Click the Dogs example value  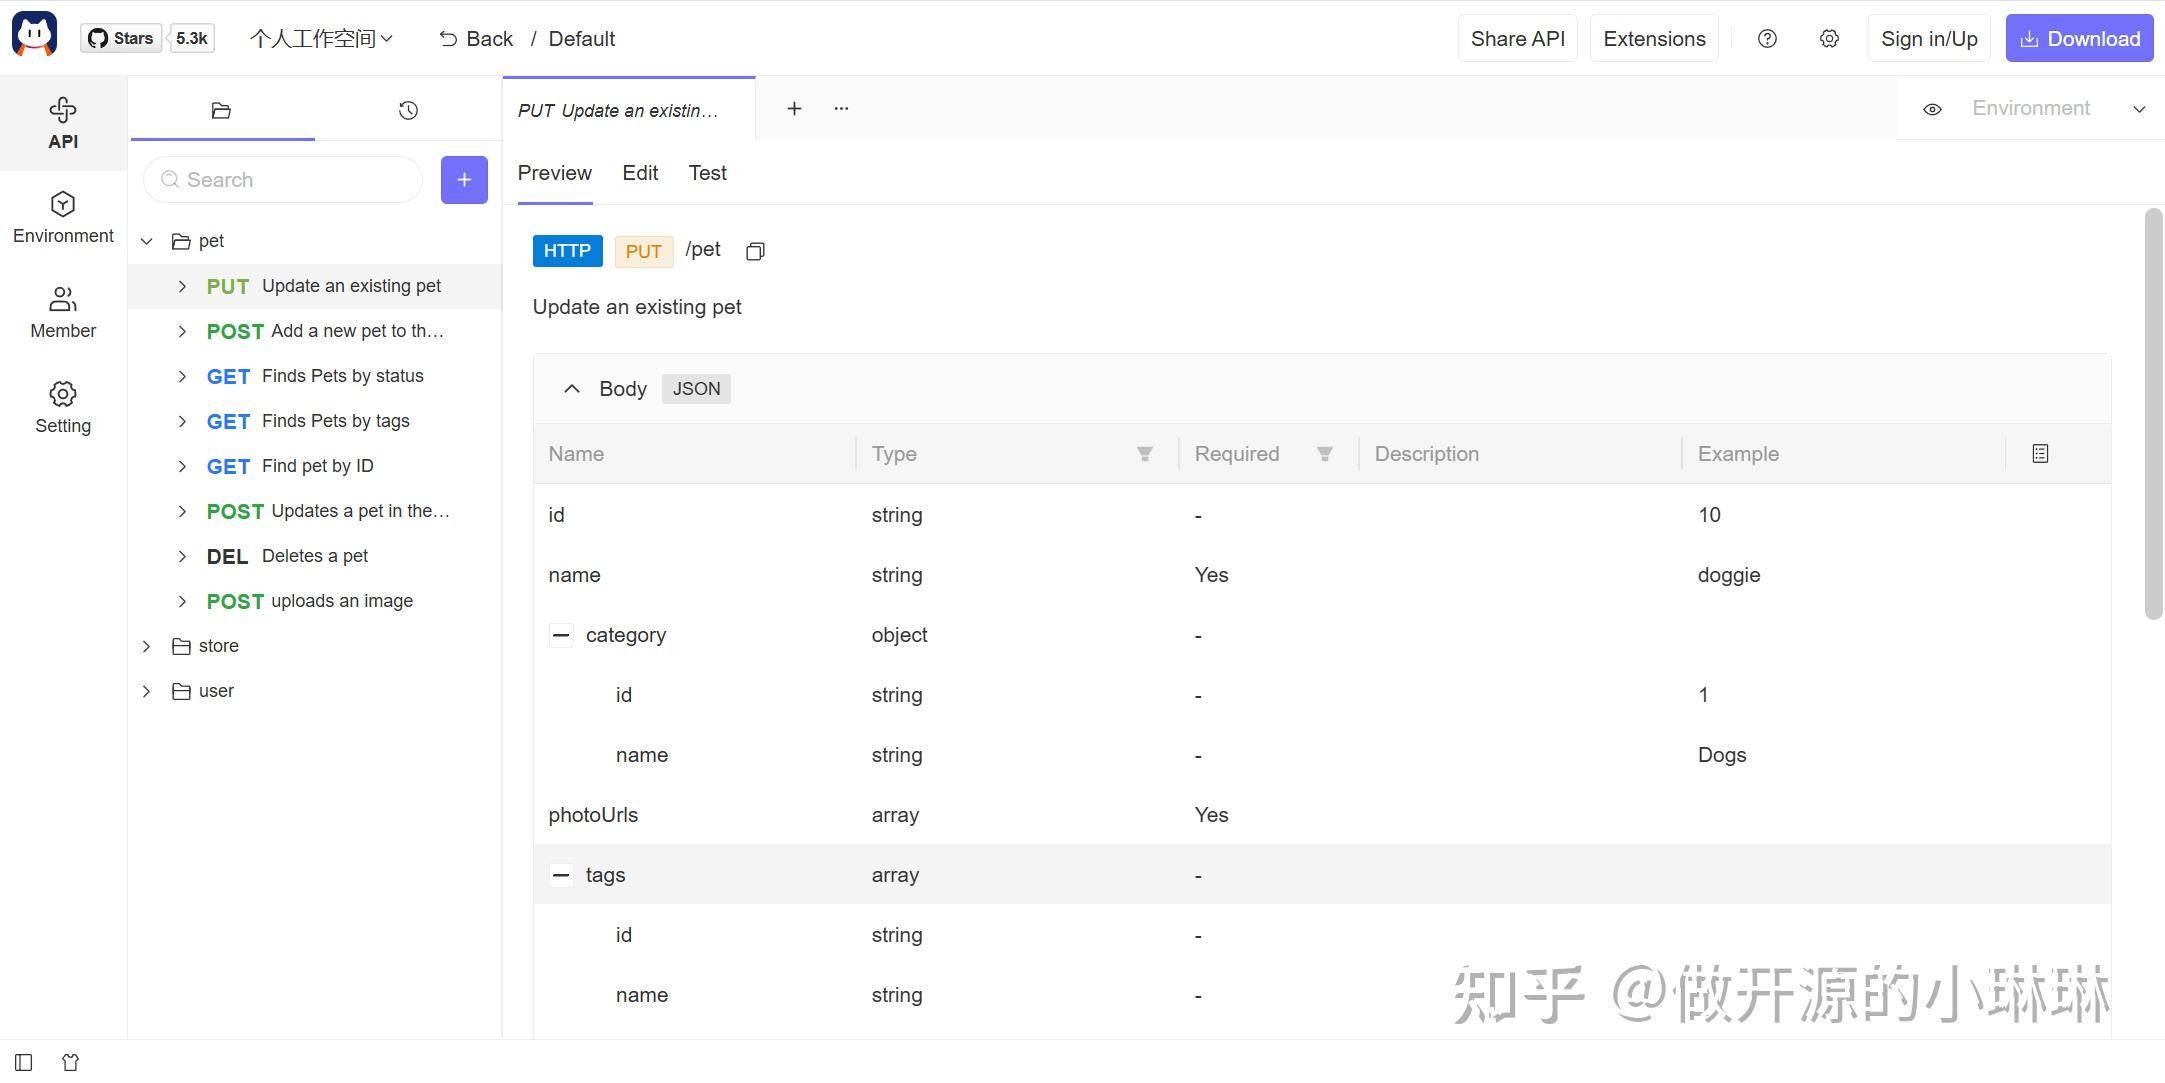(x=1722, y=755)
